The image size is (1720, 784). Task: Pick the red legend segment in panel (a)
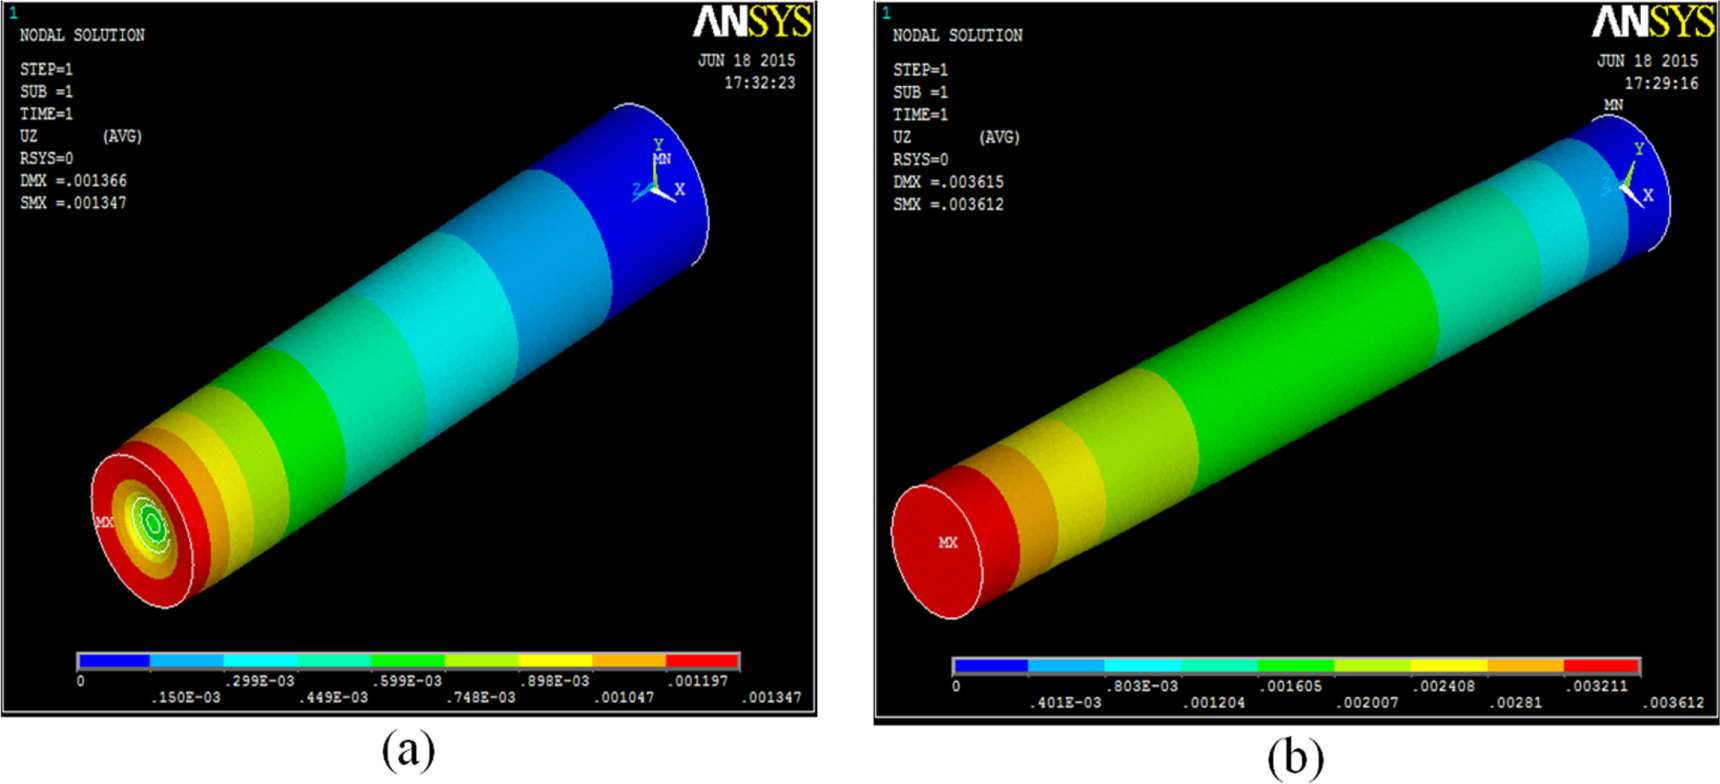702,661
